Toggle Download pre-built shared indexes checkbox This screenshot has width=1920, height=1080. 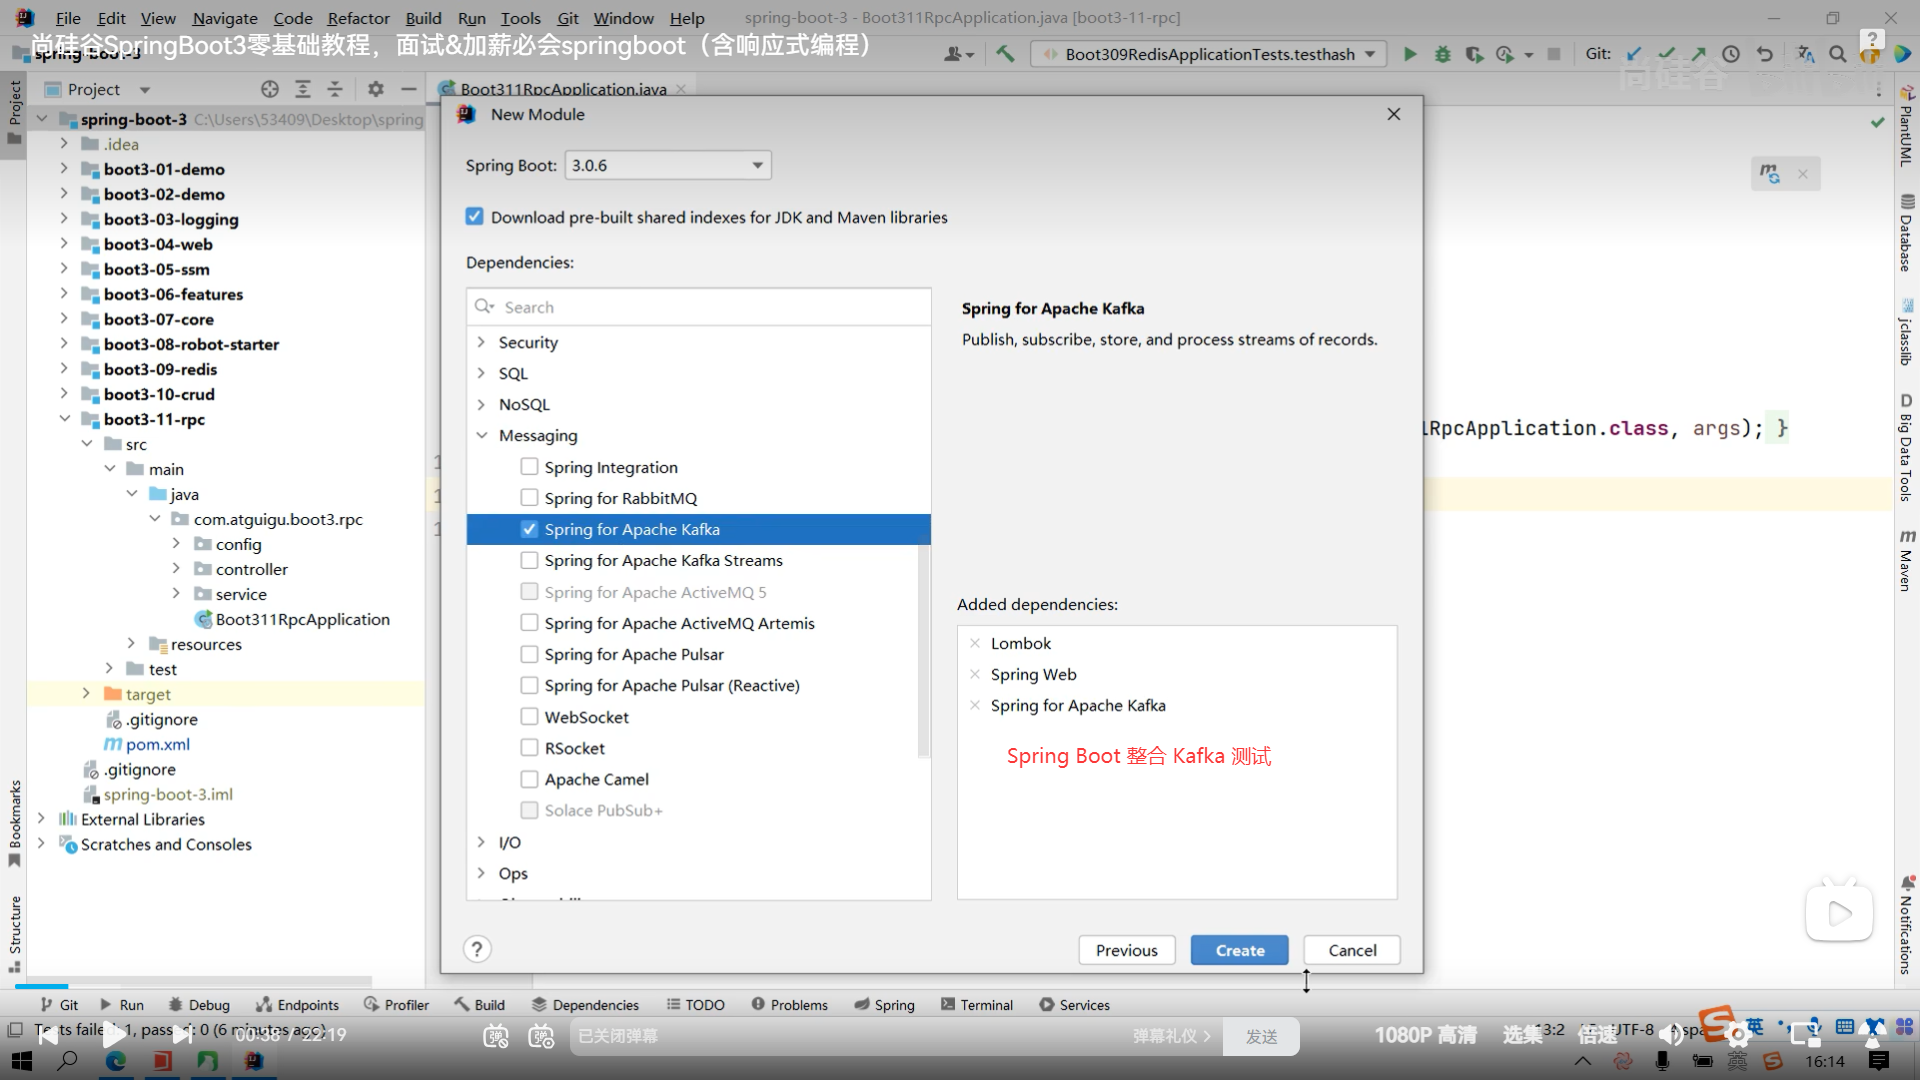[x=475, y=217]
